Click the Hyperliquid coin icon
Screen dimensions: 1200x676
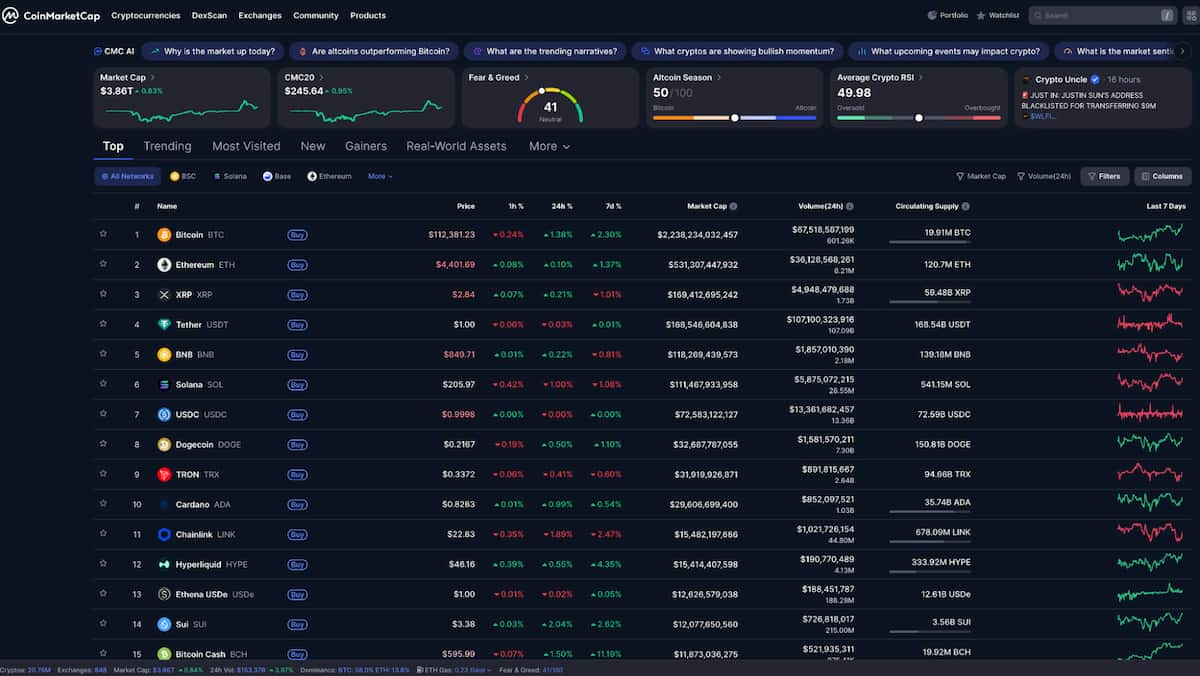coord(164,564)
